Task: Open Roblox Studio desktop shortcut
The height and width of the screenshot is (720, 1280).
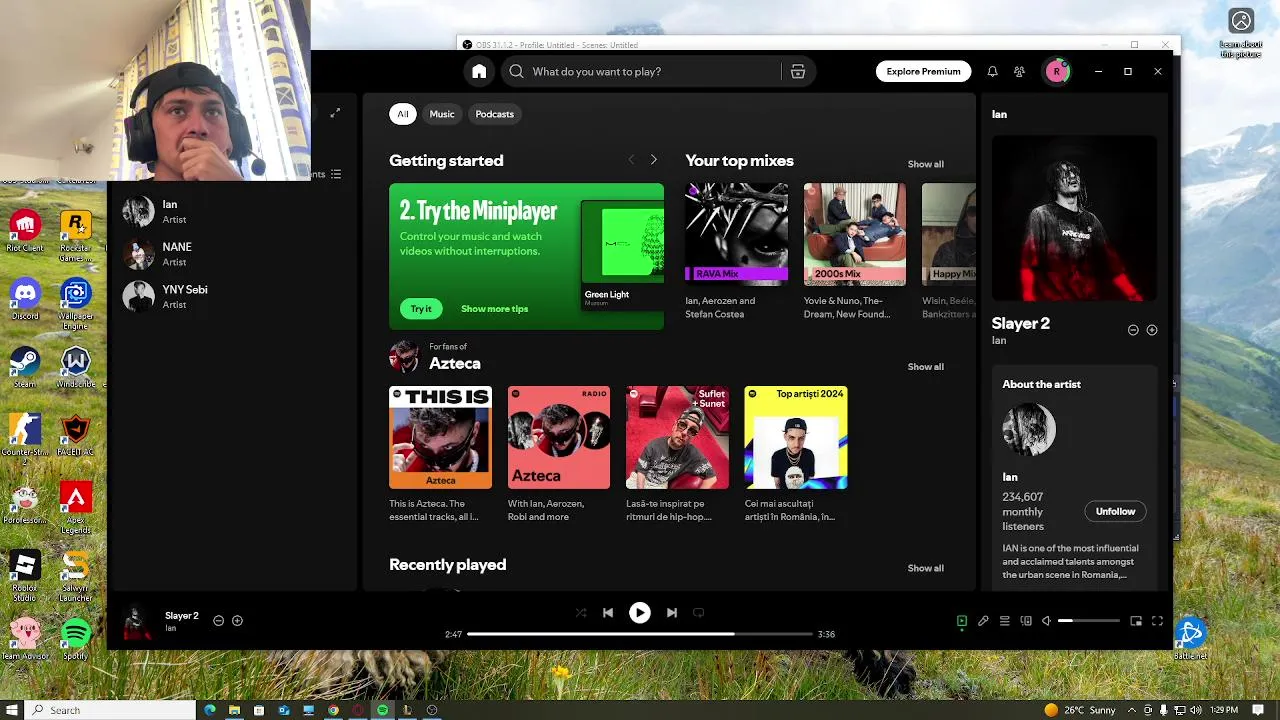Action: pos(25,576)
